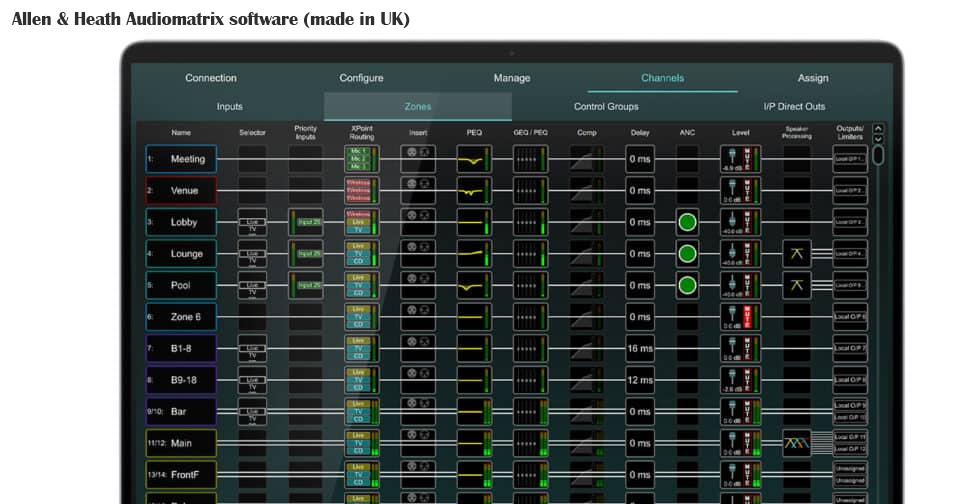Open the source Selector for Lobby zone
Viewport: 960px width, 504px height.
pos(252,222)
